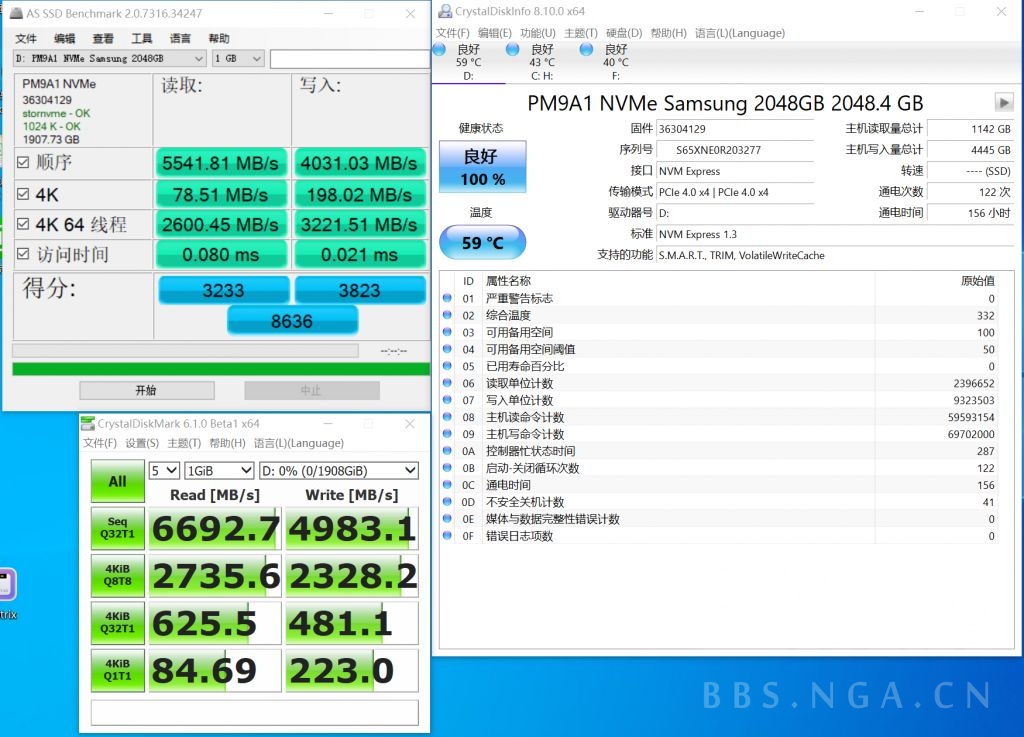
Task: Run the Seq Q32T1 test in CrystalDiskMark
Action: coord(117,528)
